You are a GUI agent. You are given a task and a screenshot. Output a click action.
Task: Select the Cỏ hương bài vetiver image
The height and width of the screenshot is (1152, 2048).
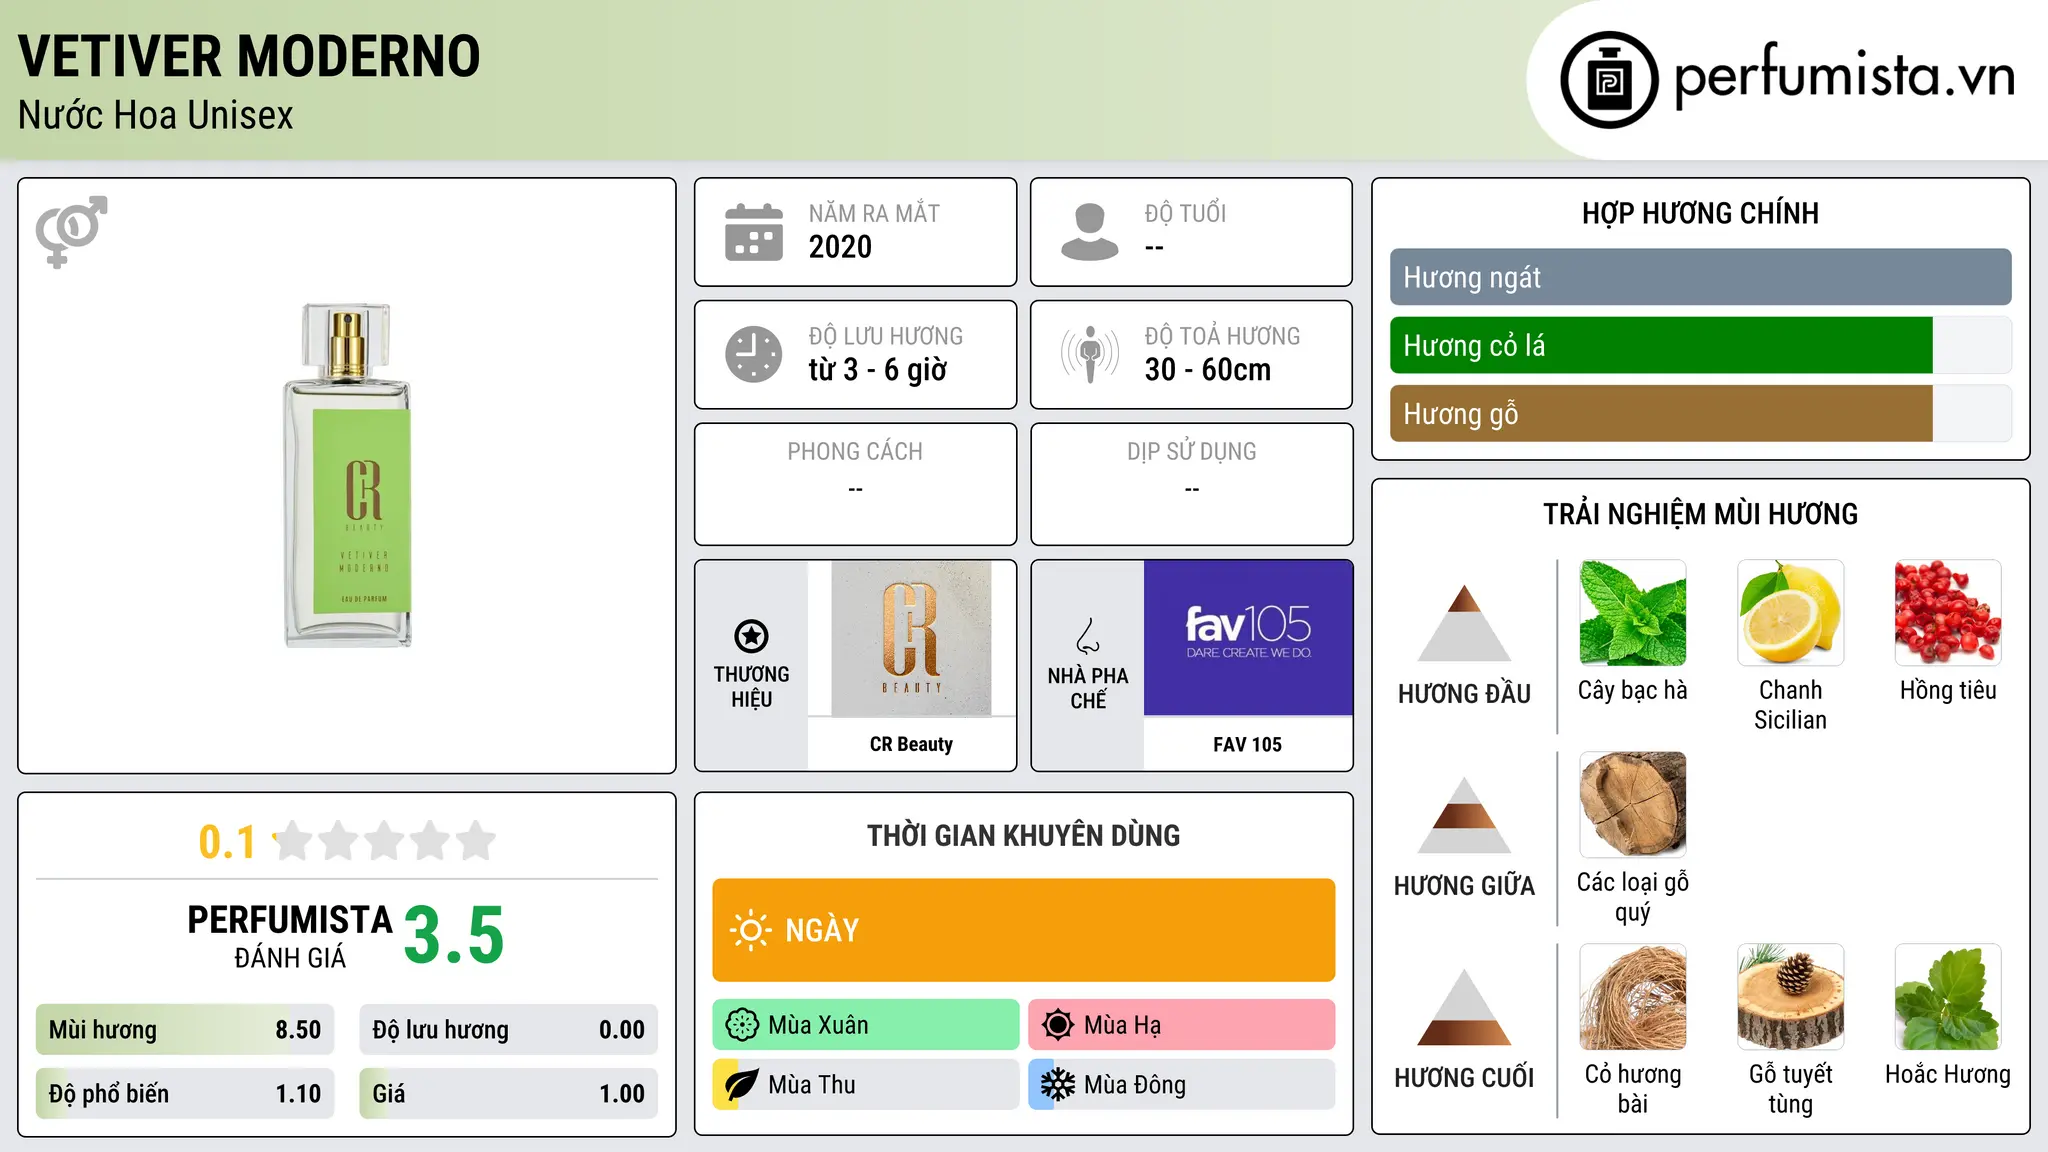pyautogui.click(x=1633, y=997)
